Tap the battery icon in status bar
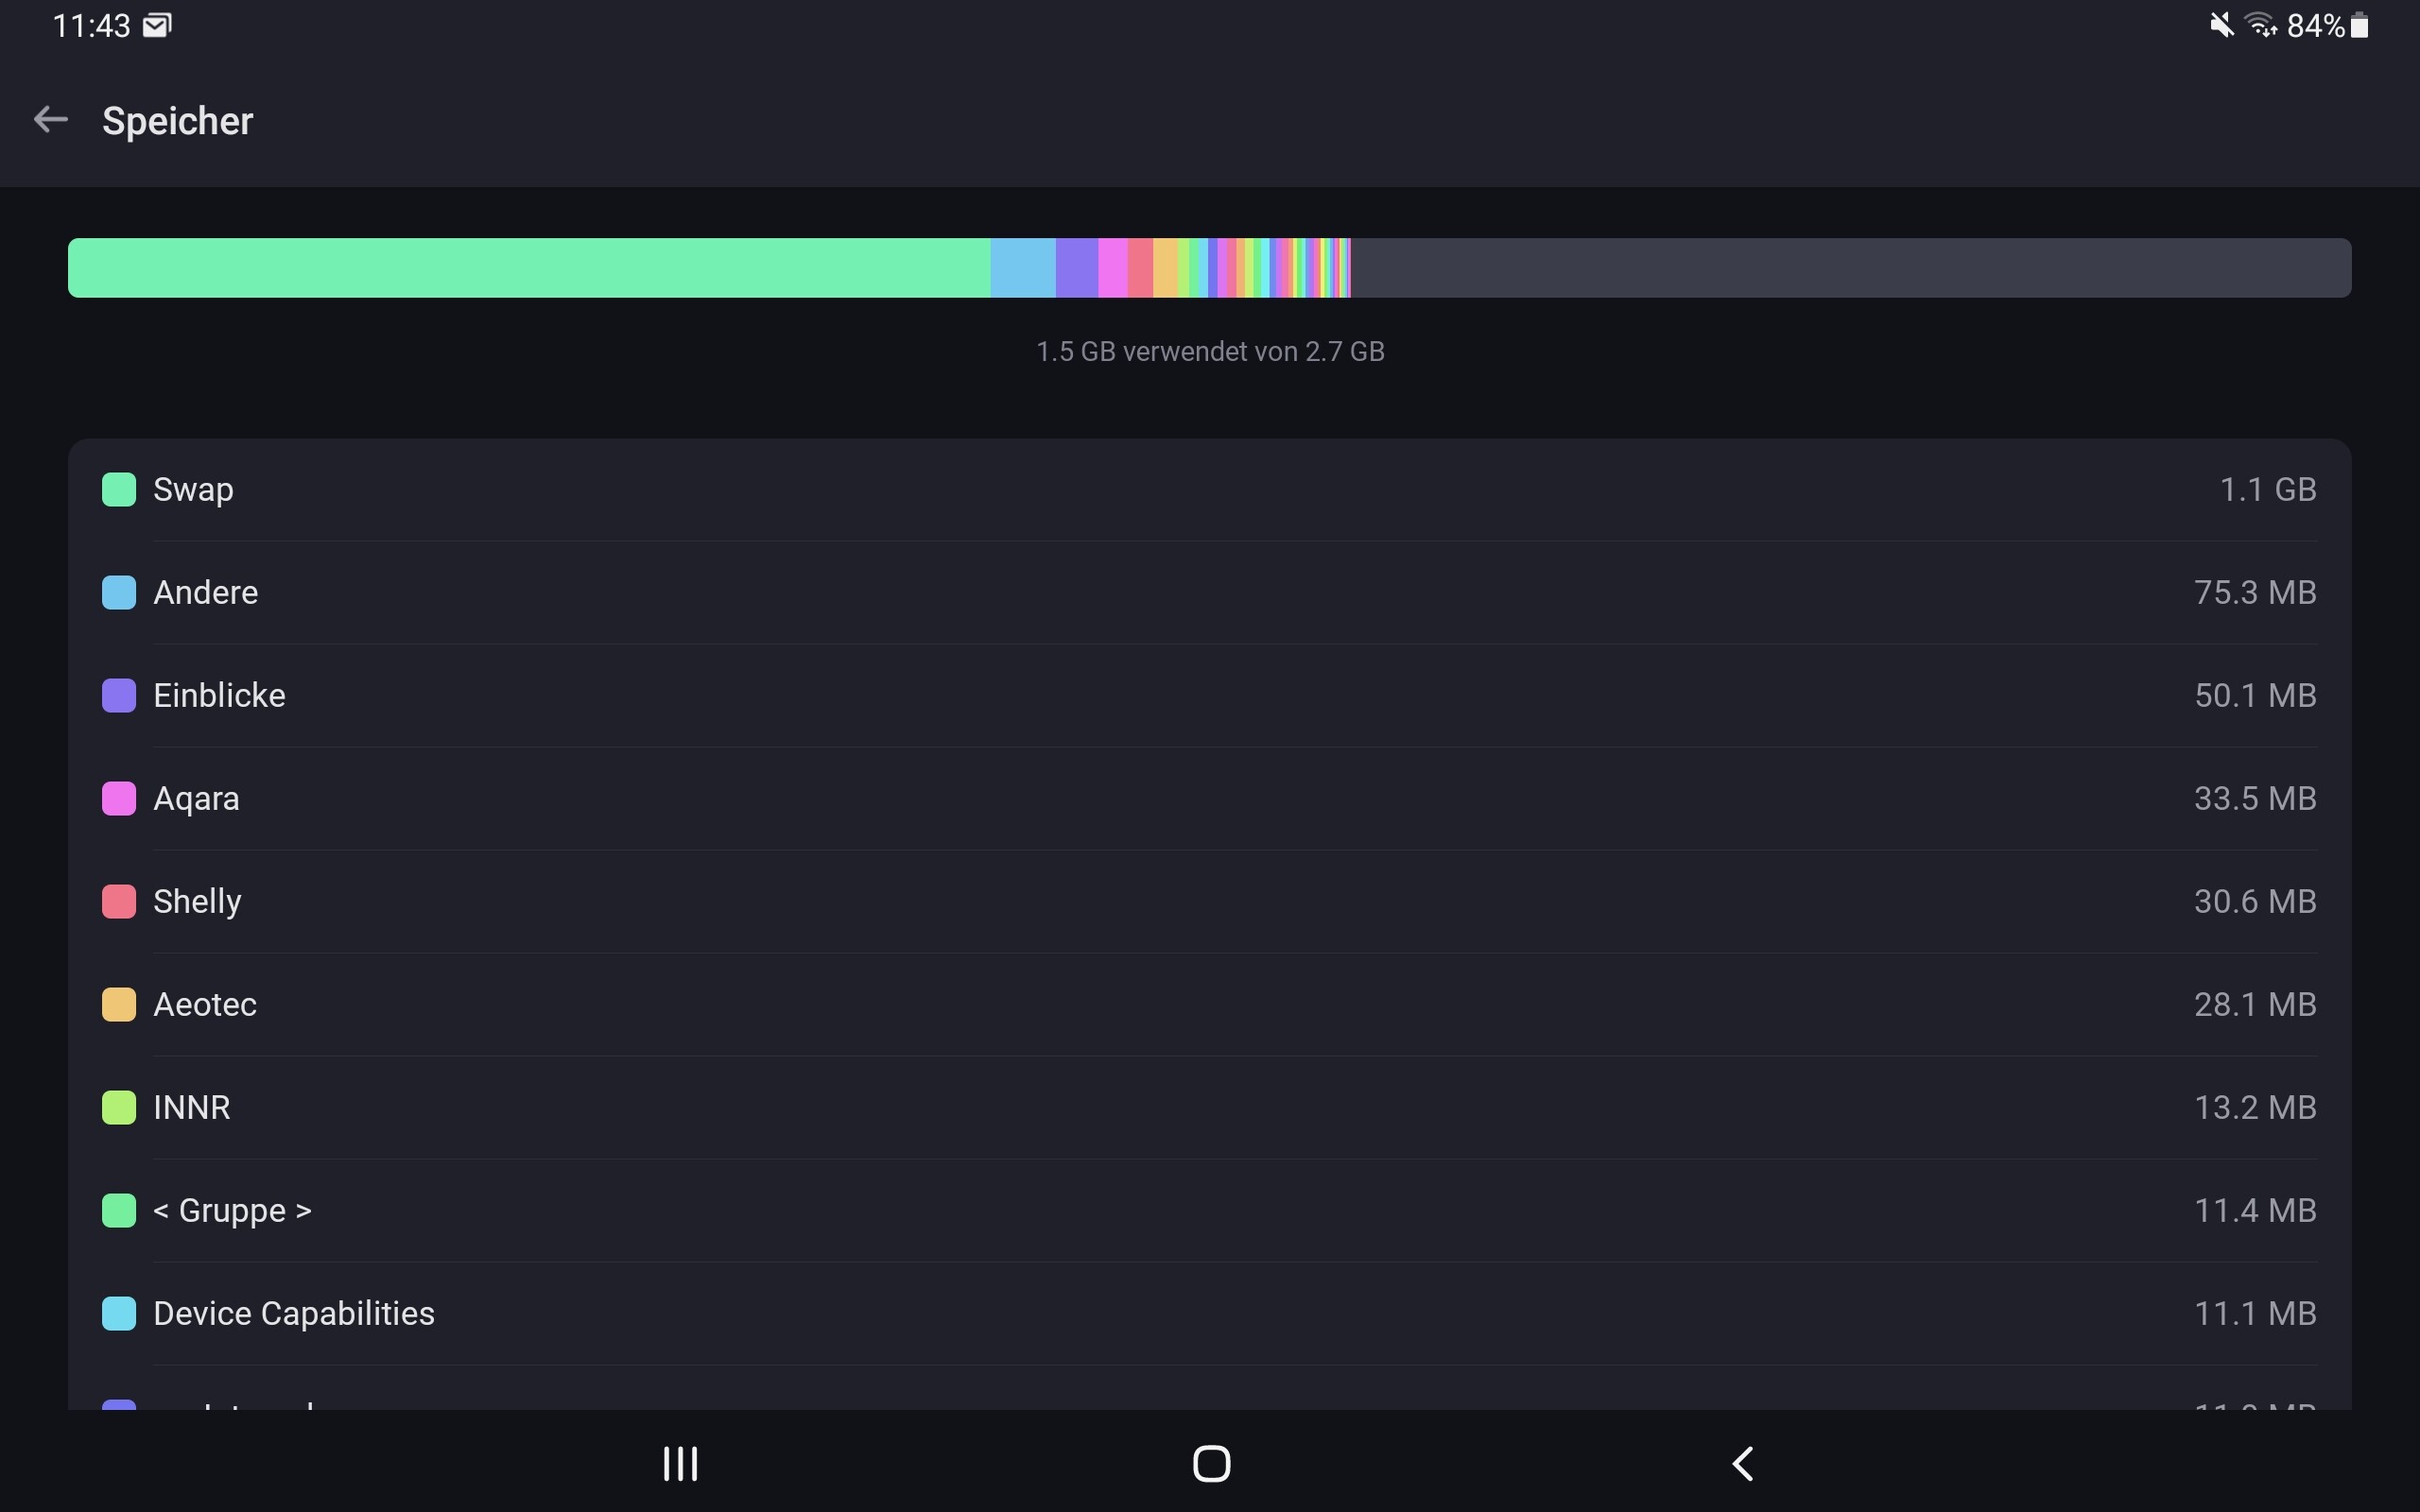The height and width of the screenshot is (1512, 2420). click(2360, 25)
